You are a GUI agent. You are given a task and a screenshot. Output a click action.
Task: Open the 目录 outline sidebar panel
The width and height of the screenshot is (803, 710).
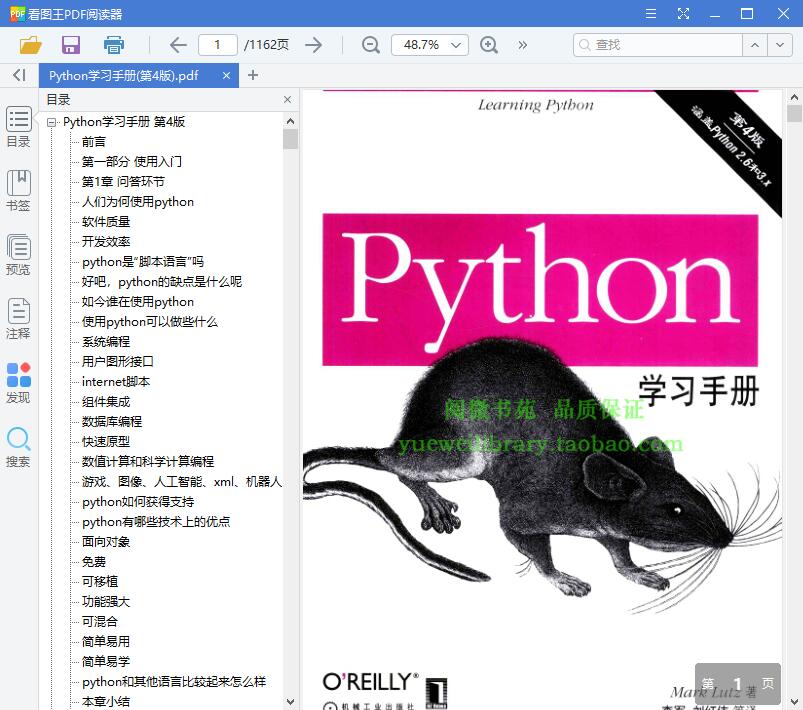tap(18, 127)
